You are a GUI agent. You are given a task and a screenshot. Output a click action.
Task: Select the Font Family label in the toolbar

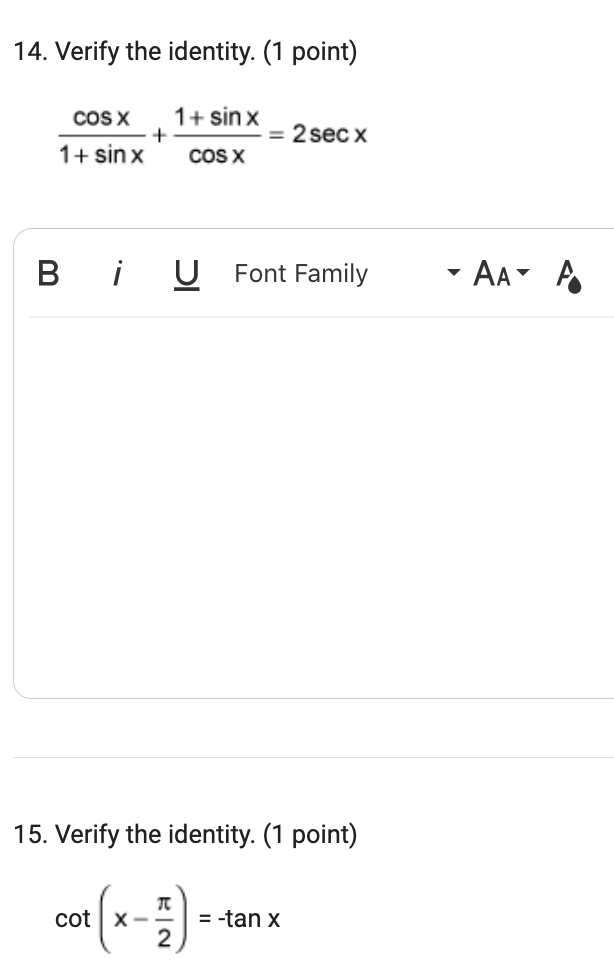click(x=300, y=273)
